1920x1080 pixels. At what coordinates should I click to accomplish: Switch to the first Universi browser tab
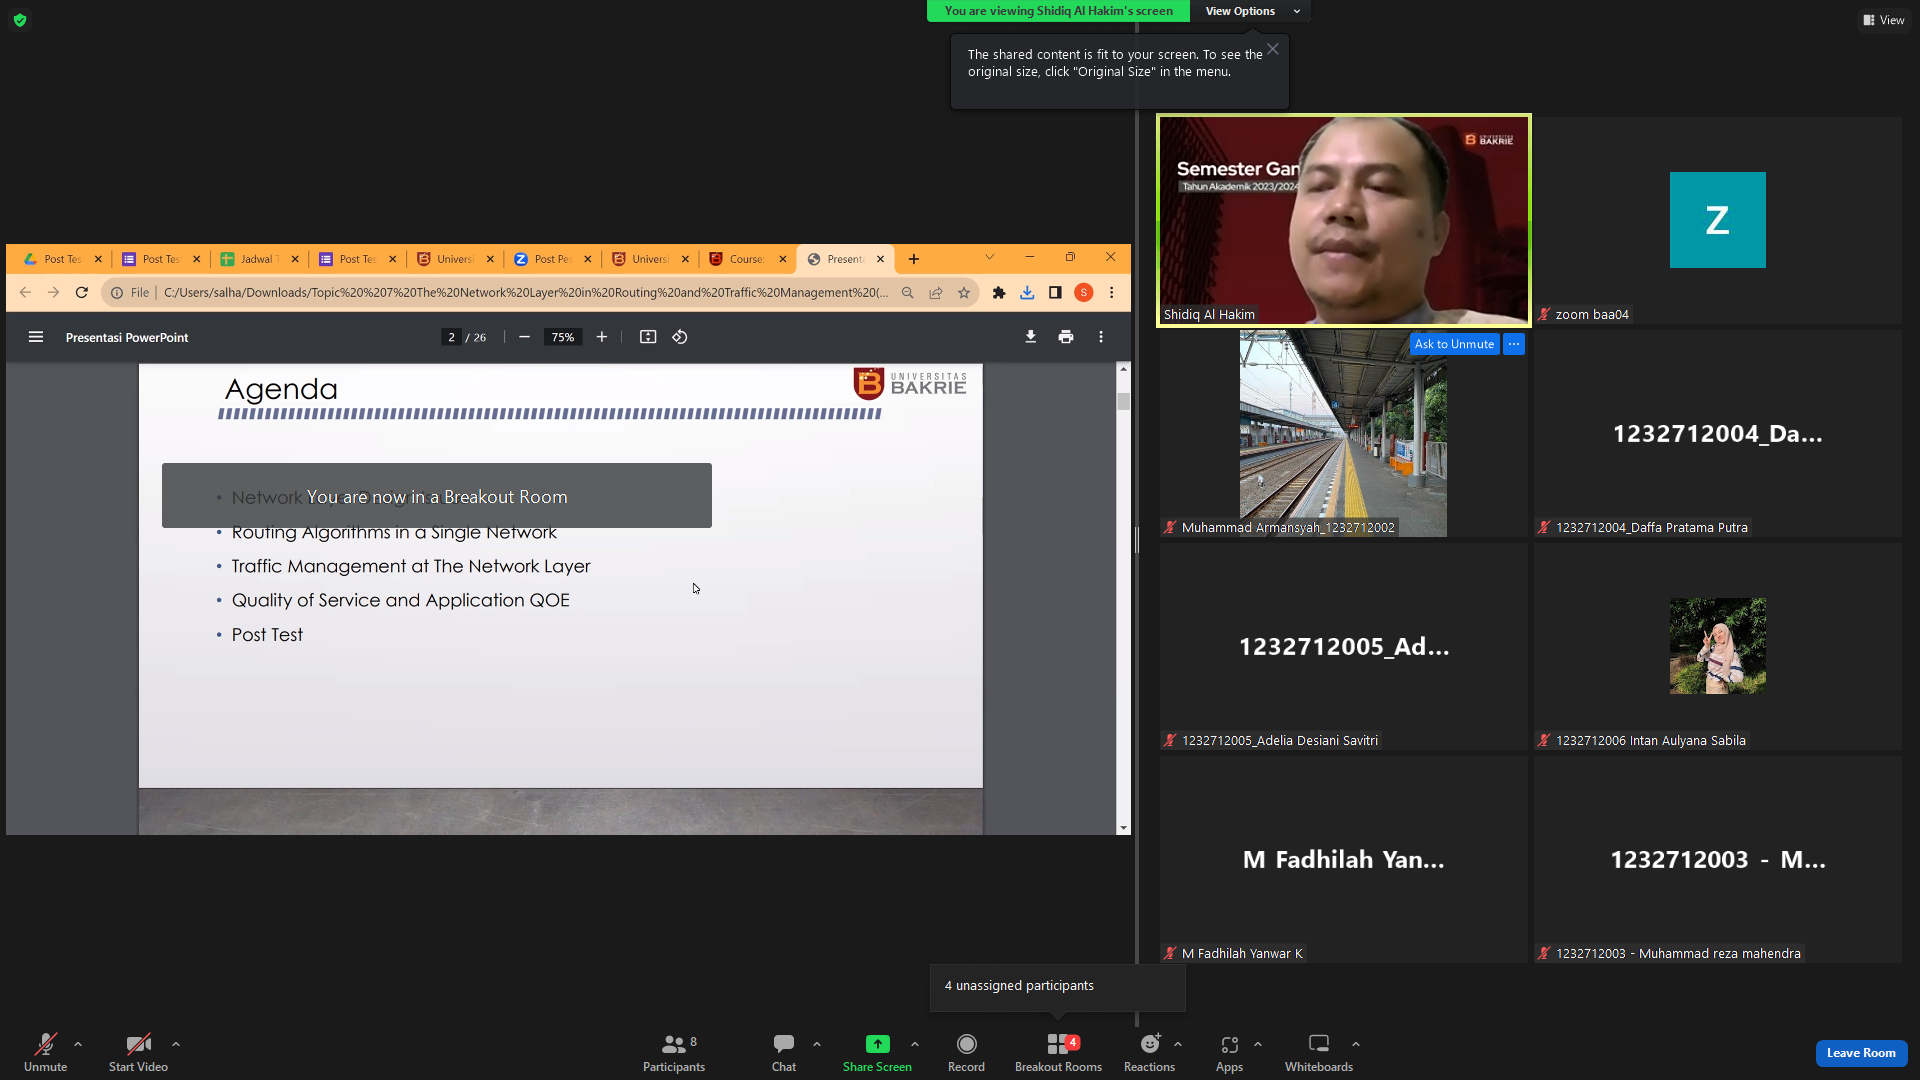(x=455, y=259)
